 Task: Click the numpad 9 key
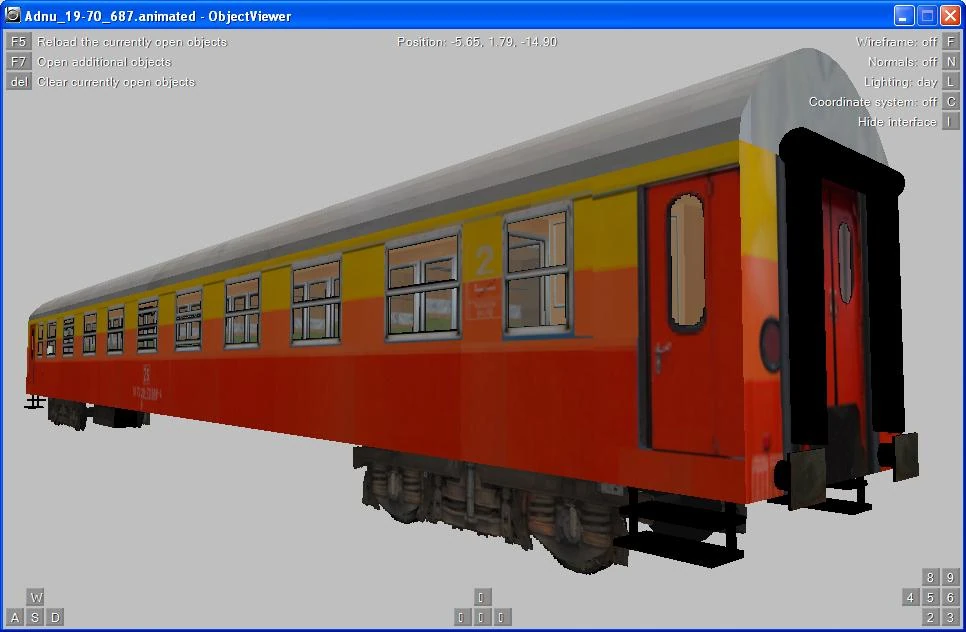point(951,577)
